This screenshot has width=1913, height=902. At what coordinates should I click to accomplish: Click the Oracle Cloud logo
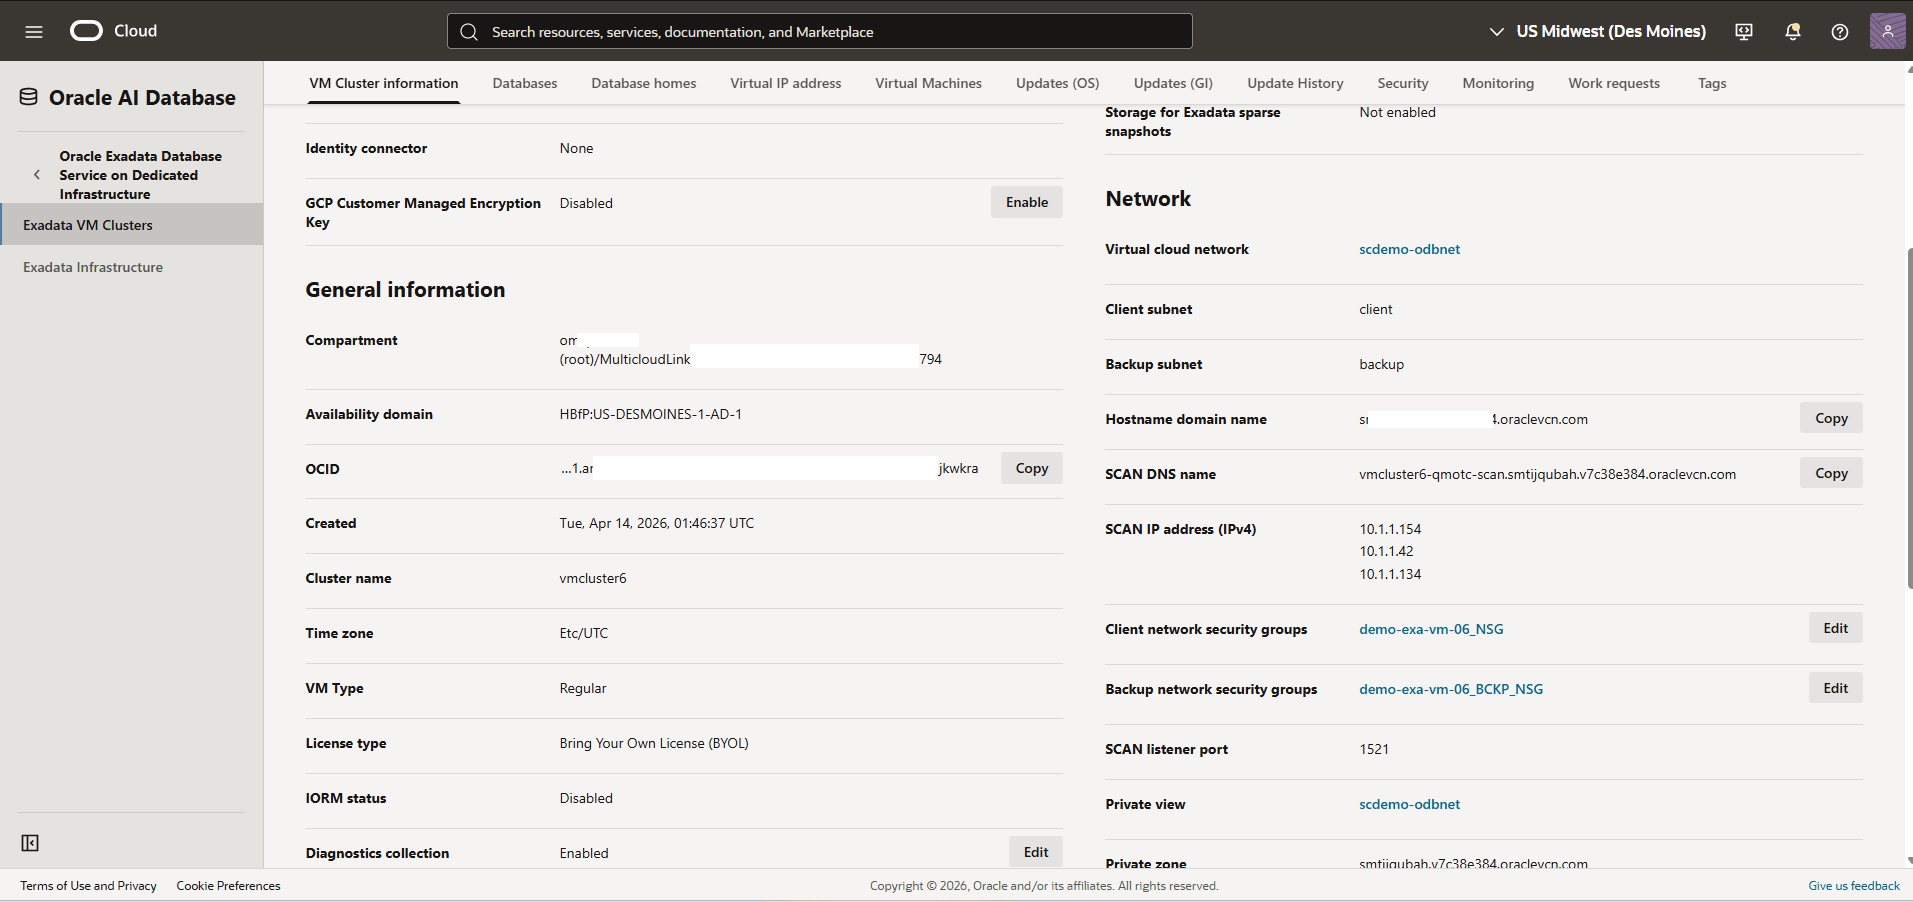point(113,31)
